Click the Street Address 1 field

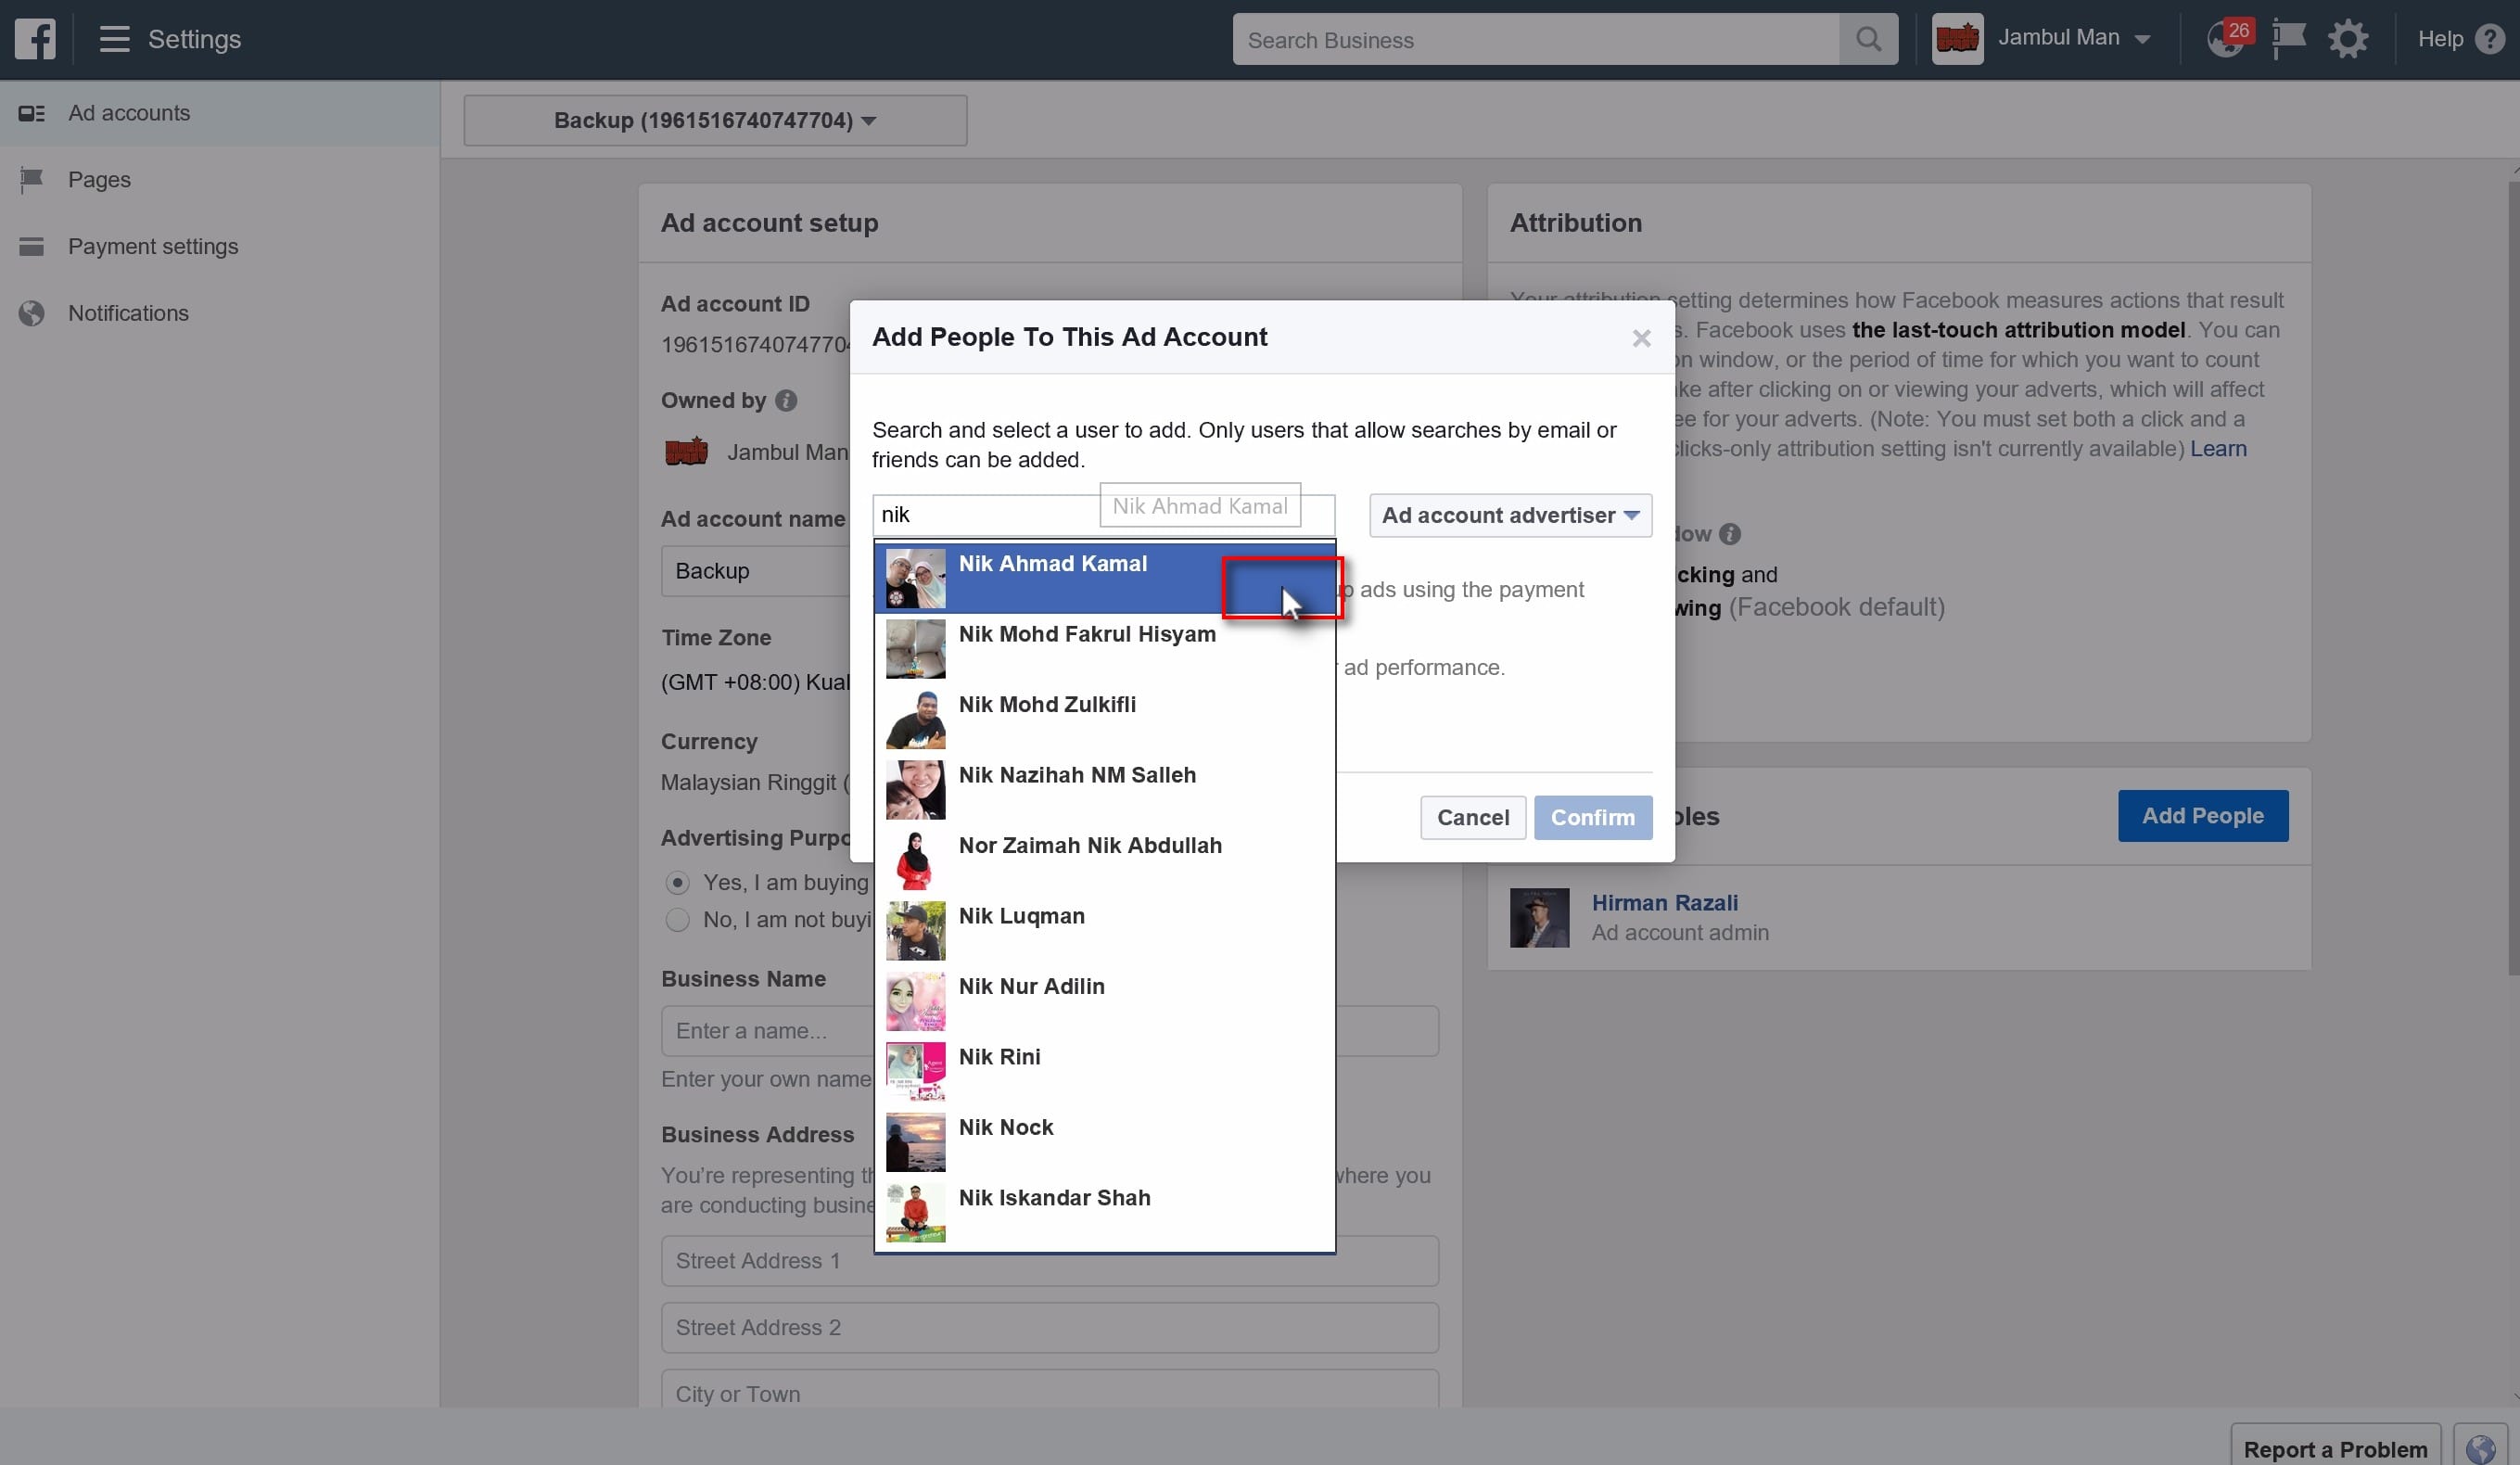1049,1261
